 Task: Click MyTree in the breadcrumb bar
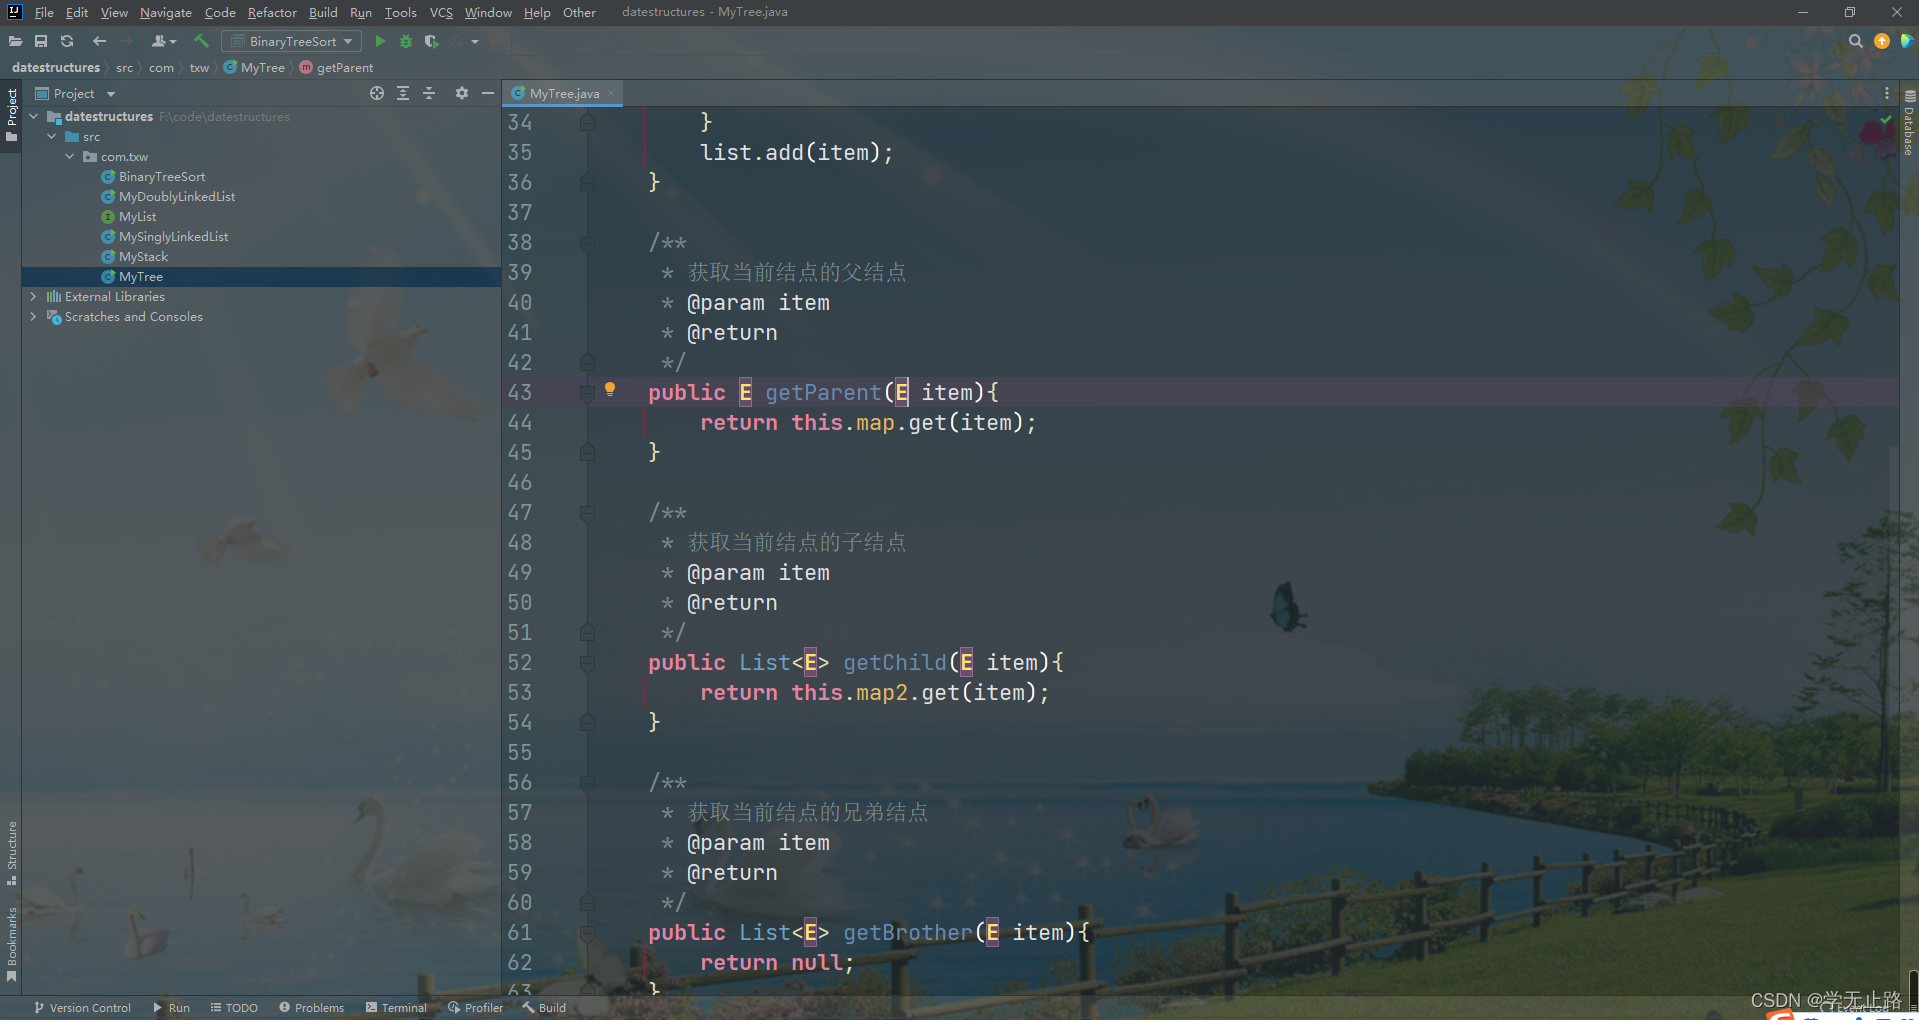click(x=254, y=68)
